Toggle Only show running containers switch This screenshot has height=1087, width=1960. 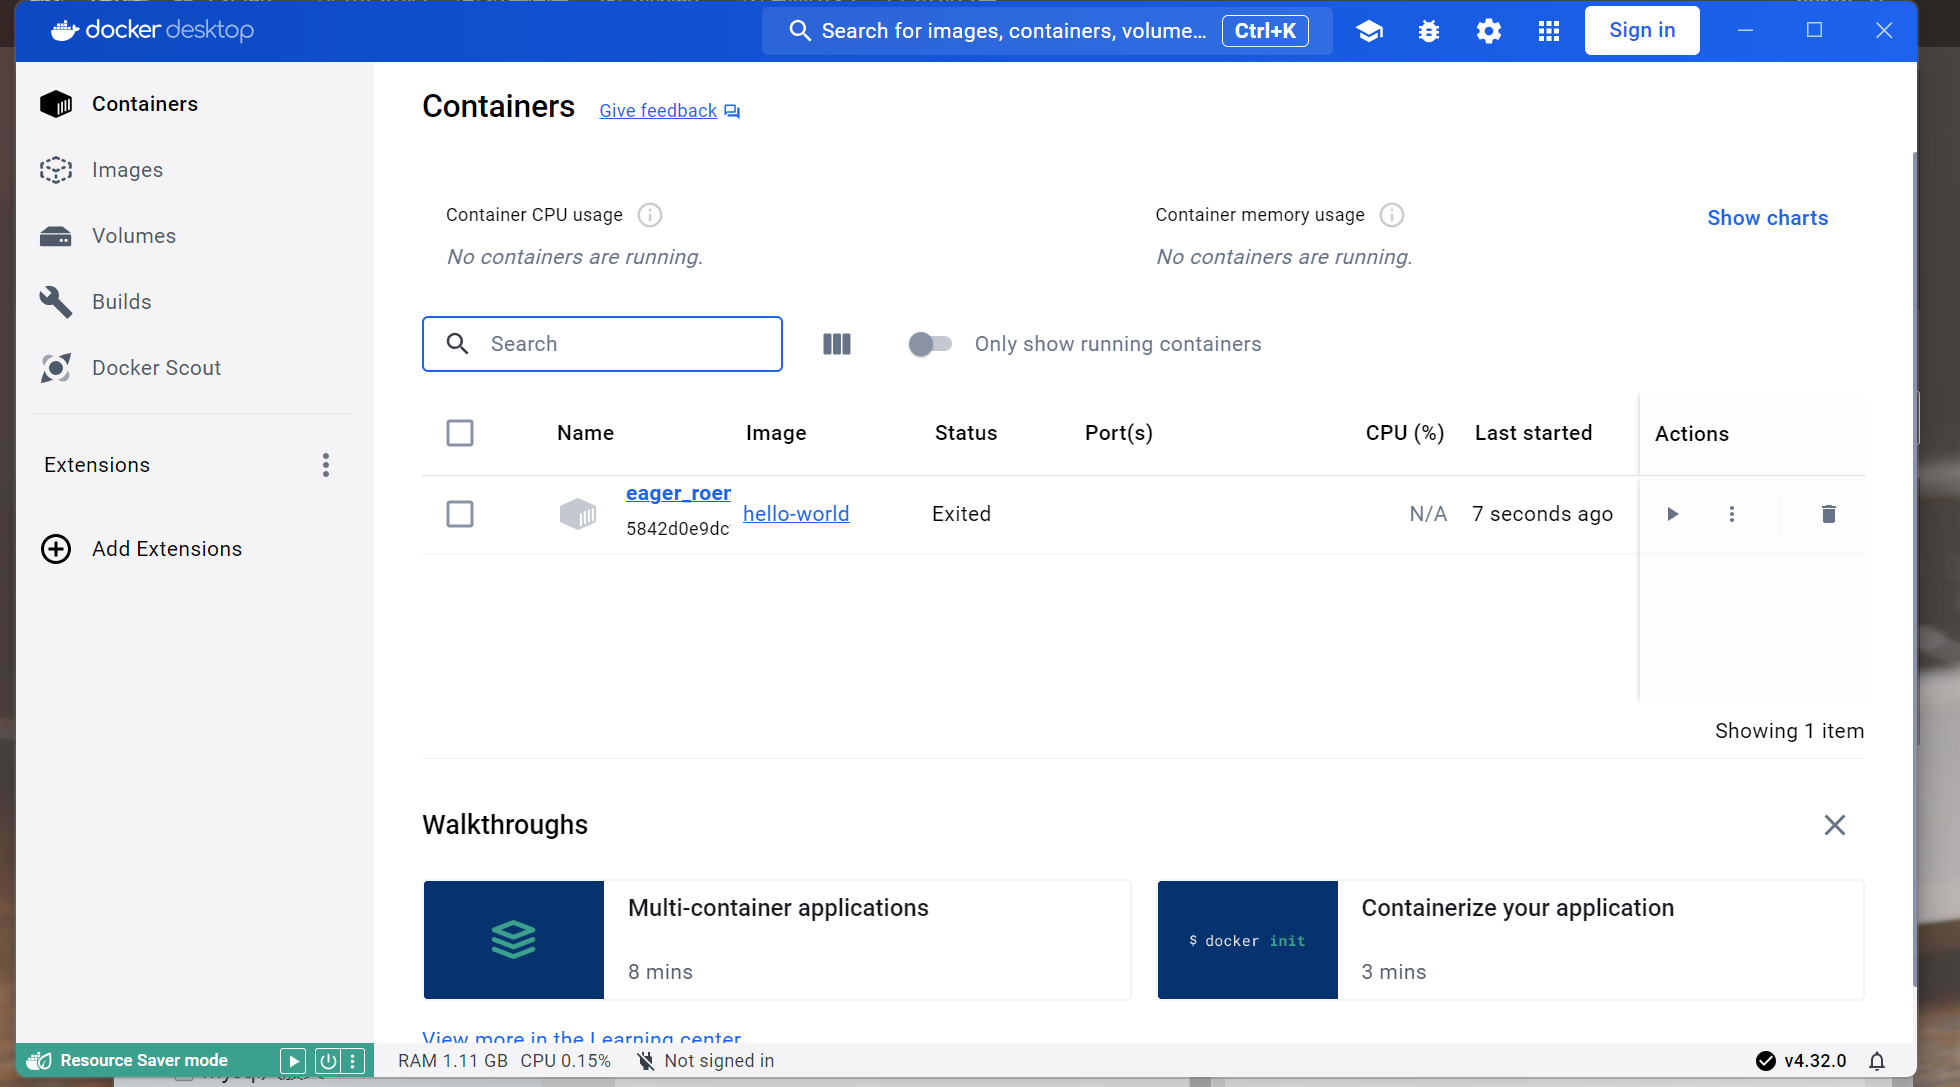[930, 344]
